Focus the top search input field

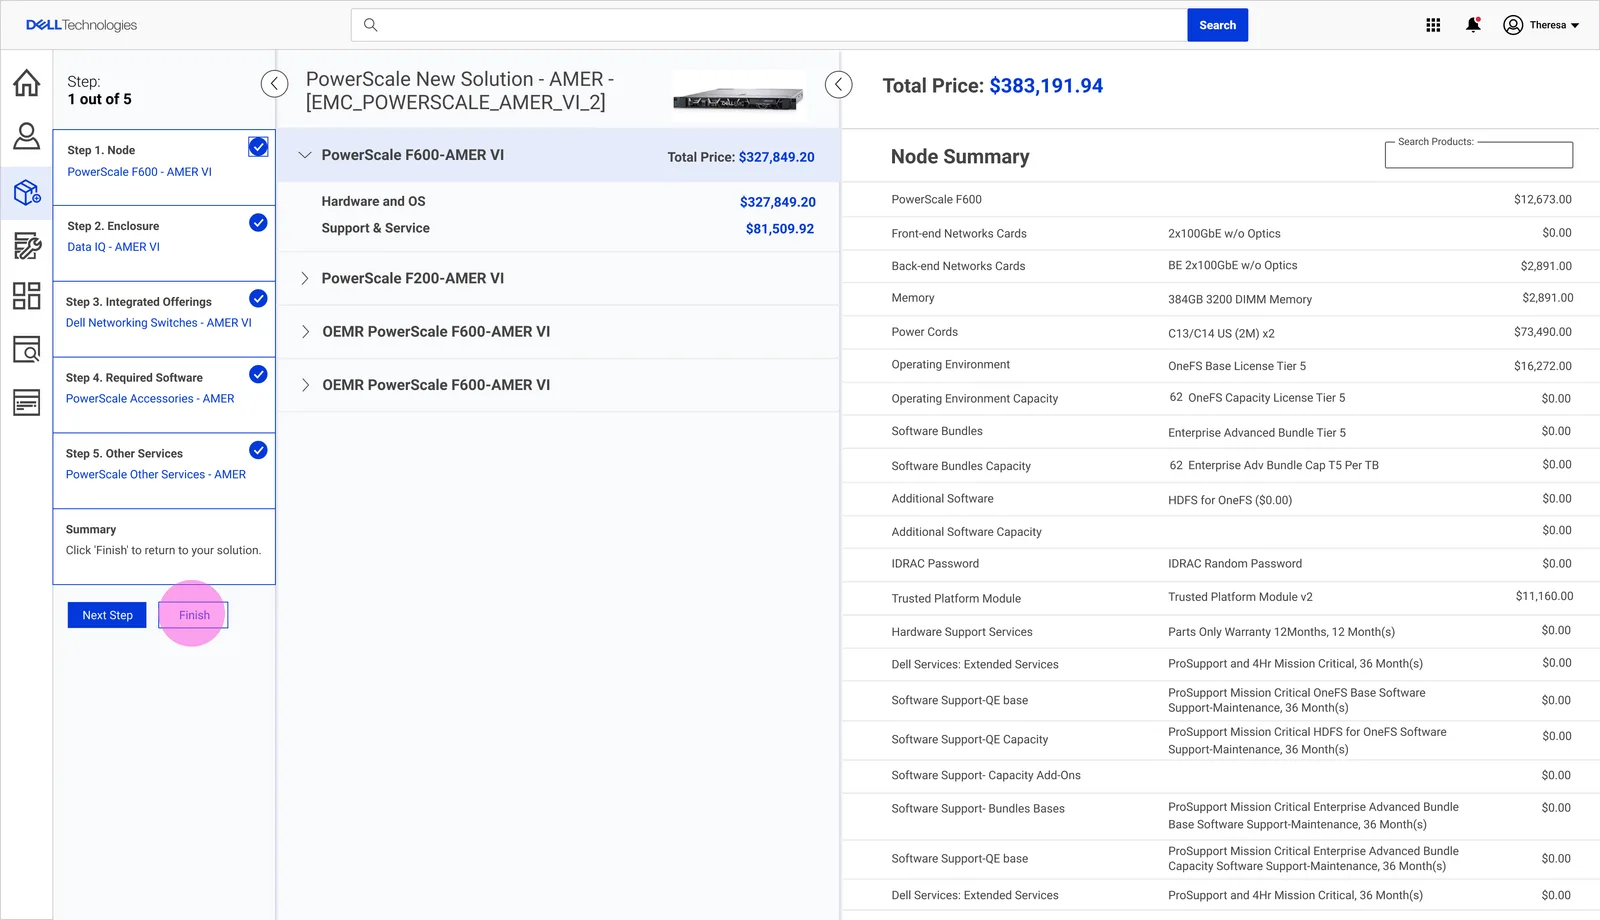point(769,25)
